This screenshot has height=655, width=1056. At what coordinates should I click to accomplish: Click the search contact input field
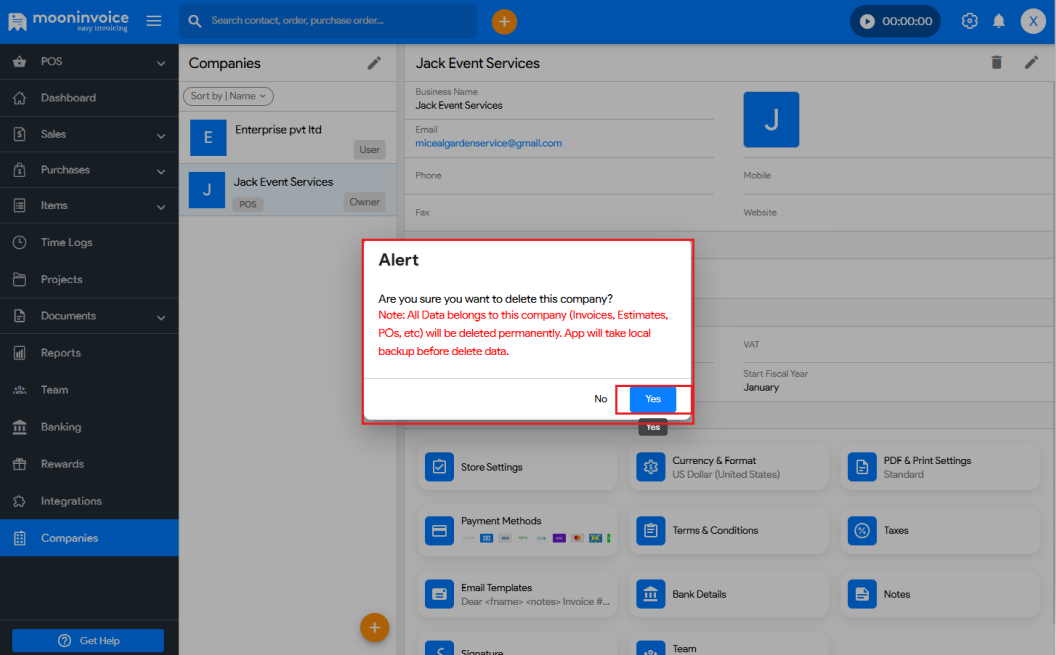click(330, 21)
